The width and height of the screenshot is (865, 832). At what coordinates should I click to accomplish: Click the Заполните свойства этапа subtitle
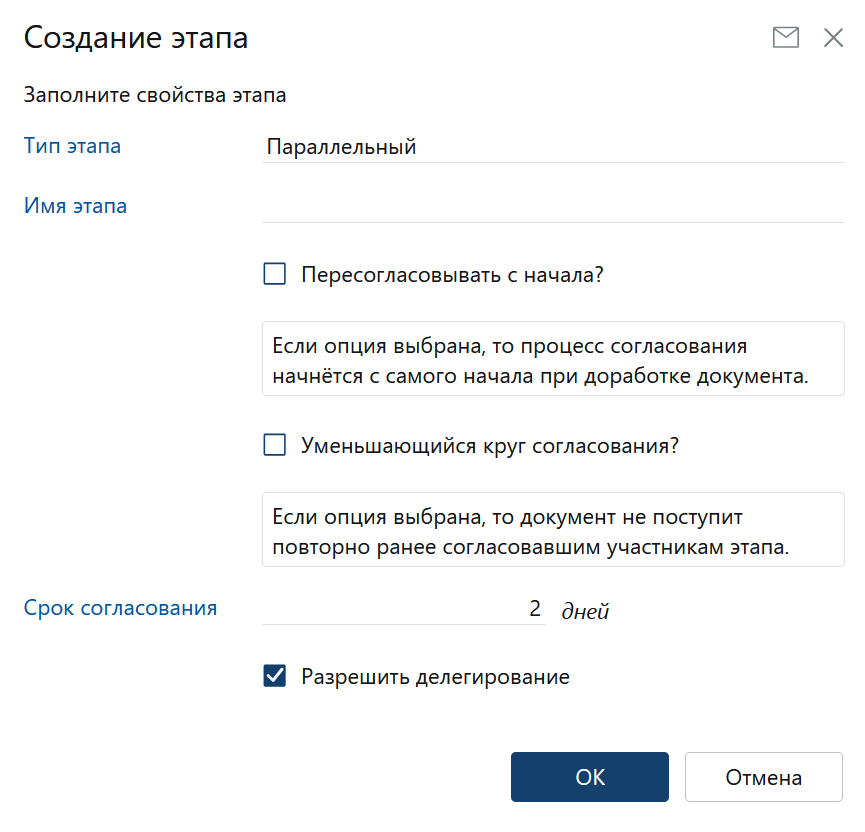155,96
